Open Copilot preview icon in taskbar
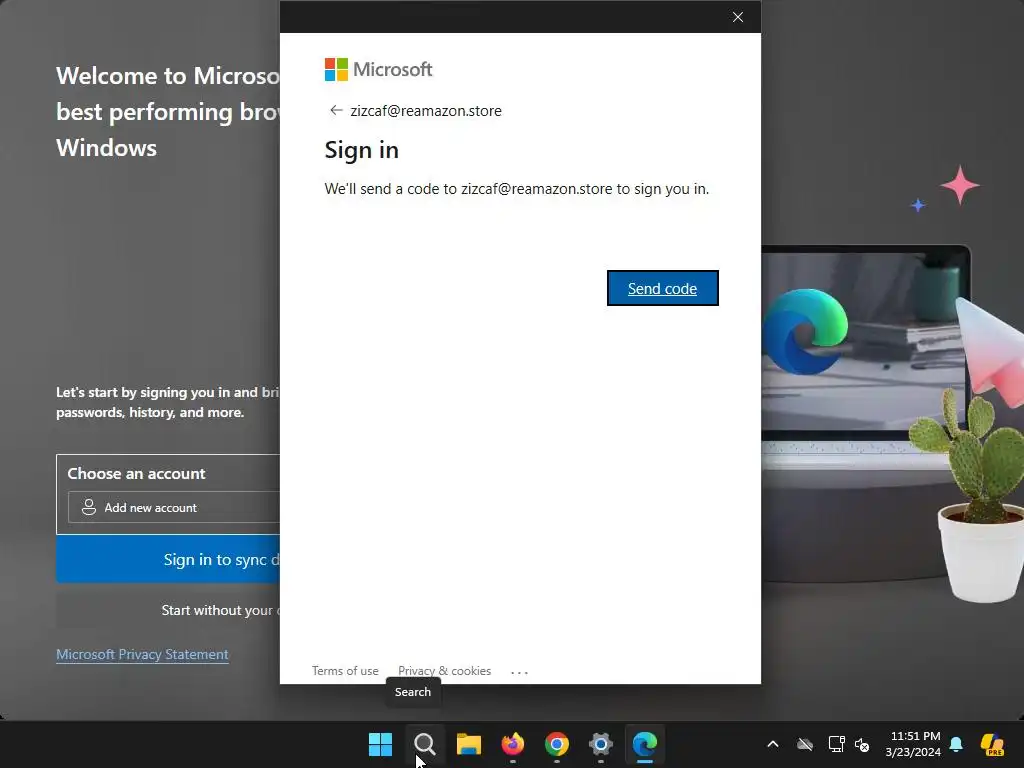This screenshot has height=768, width=1024. (992, 744)
